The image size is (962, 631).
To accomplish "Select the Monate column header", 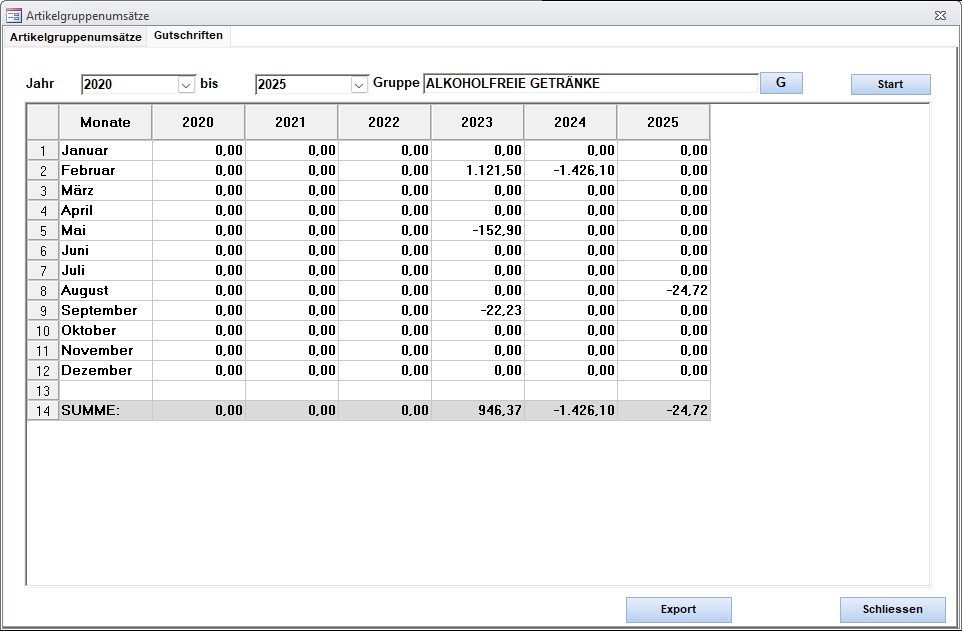I will click(x=105, y=122).
